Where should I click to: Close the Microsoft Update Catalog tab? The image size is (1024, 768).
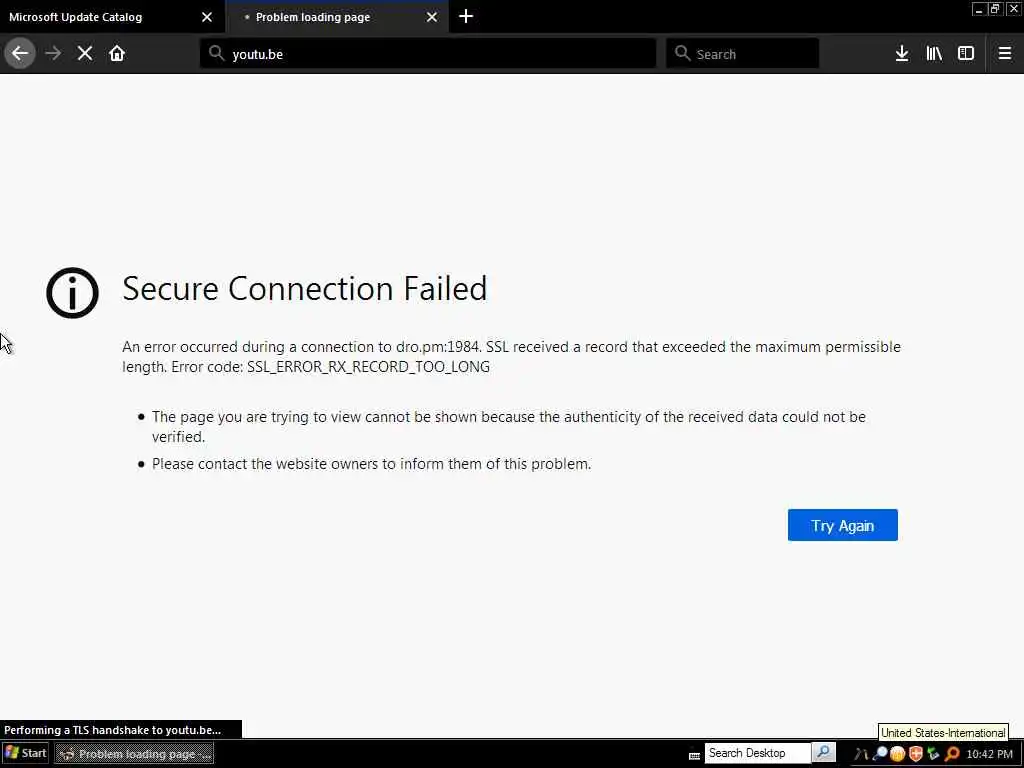[207, 17]
